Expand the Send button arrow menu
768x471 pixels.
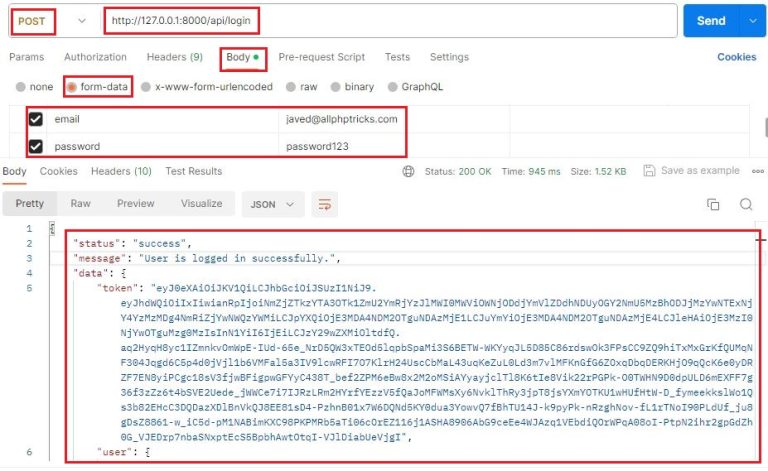[753, 21]
